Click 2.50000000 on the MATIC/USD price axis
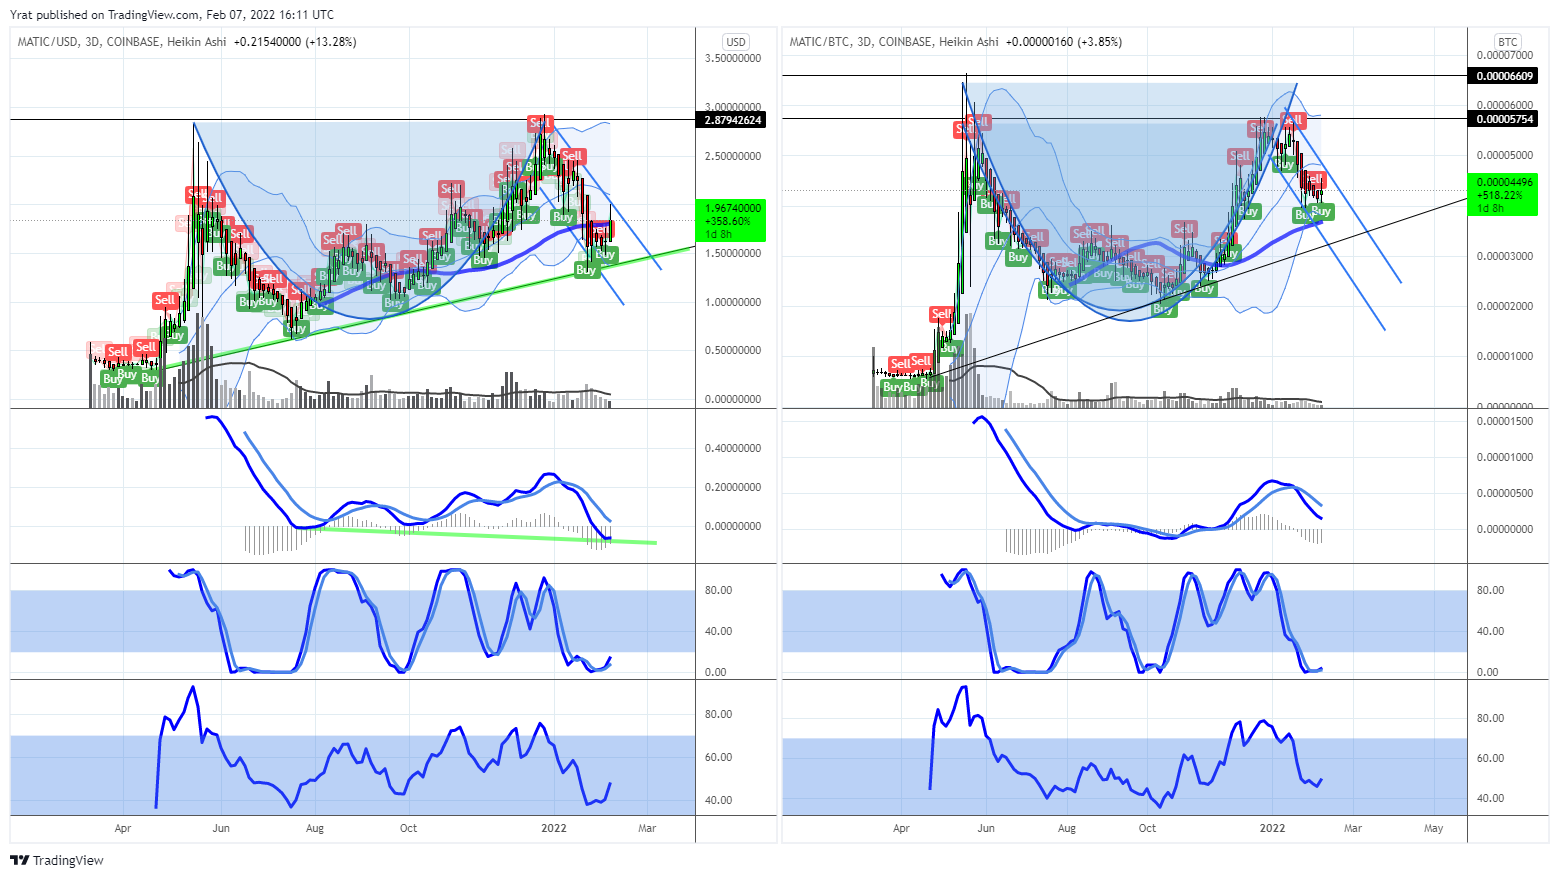Image resolution: width=1559 pixels, height=878 pixels. [x=733, y=157]
